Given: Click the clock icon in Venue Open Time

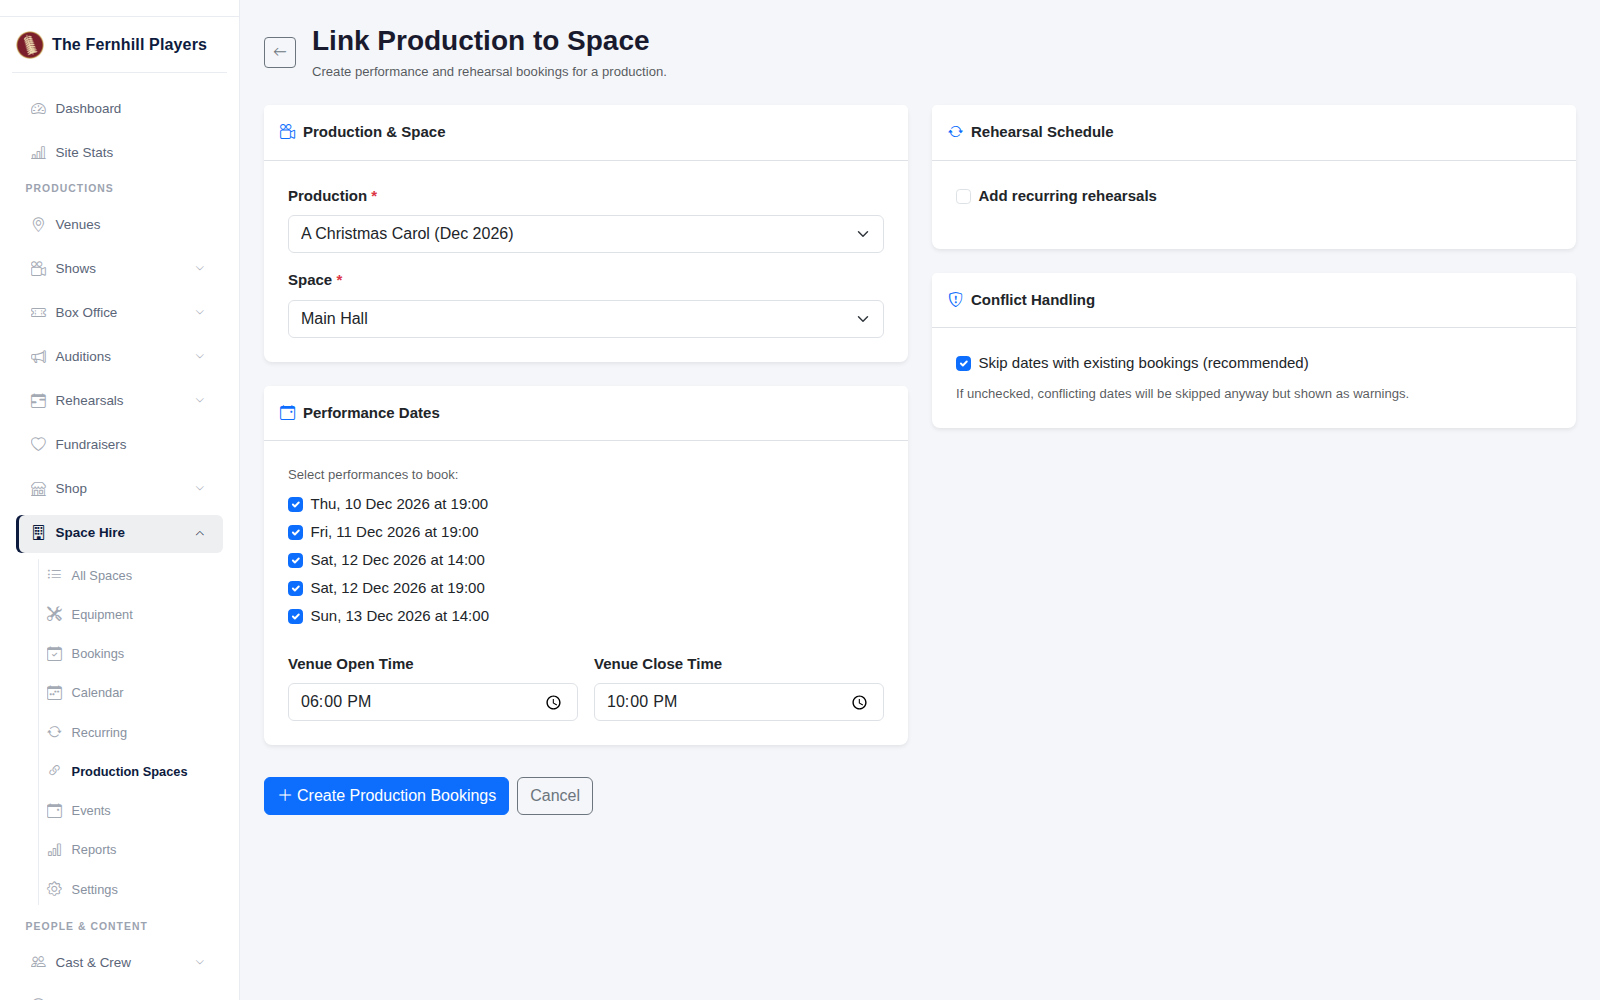Looking at the screenshot, I should (x=553, y=702).
